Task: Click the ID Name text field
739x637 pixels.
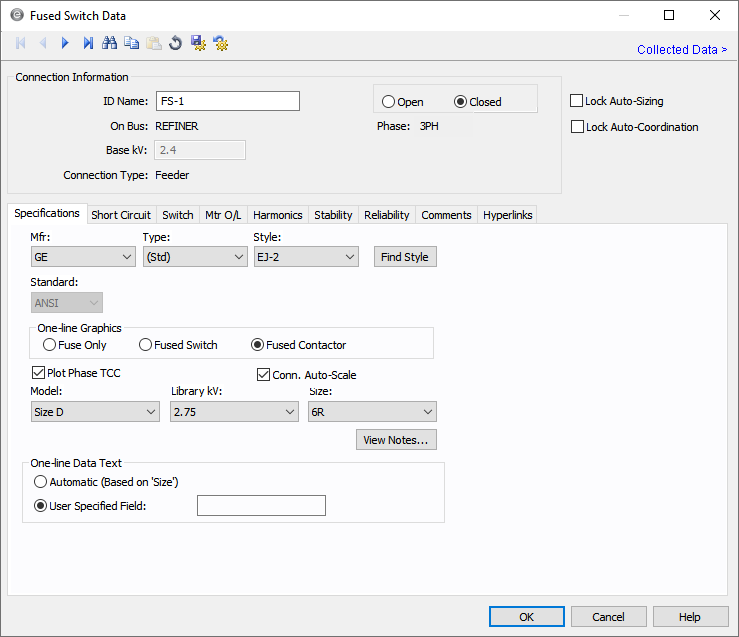Action: tap(227, 101)
